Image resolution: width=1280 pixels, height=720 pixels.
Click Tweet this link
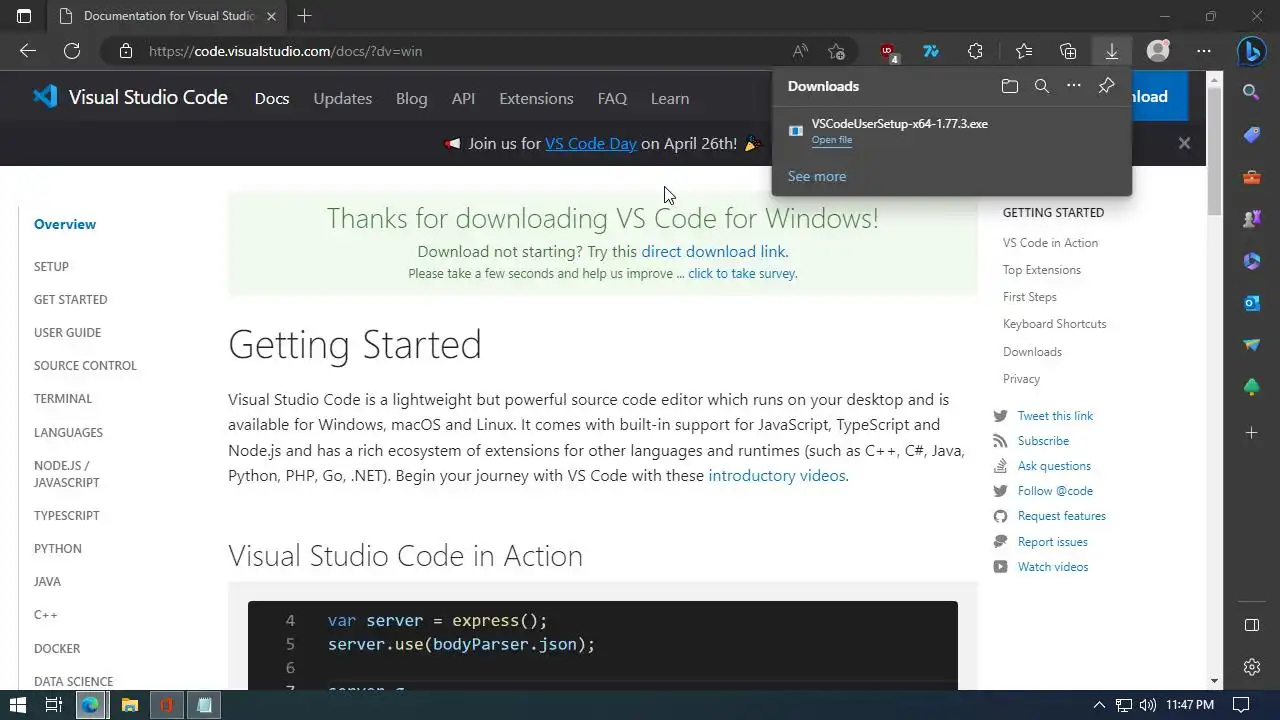pos(1055,415)
